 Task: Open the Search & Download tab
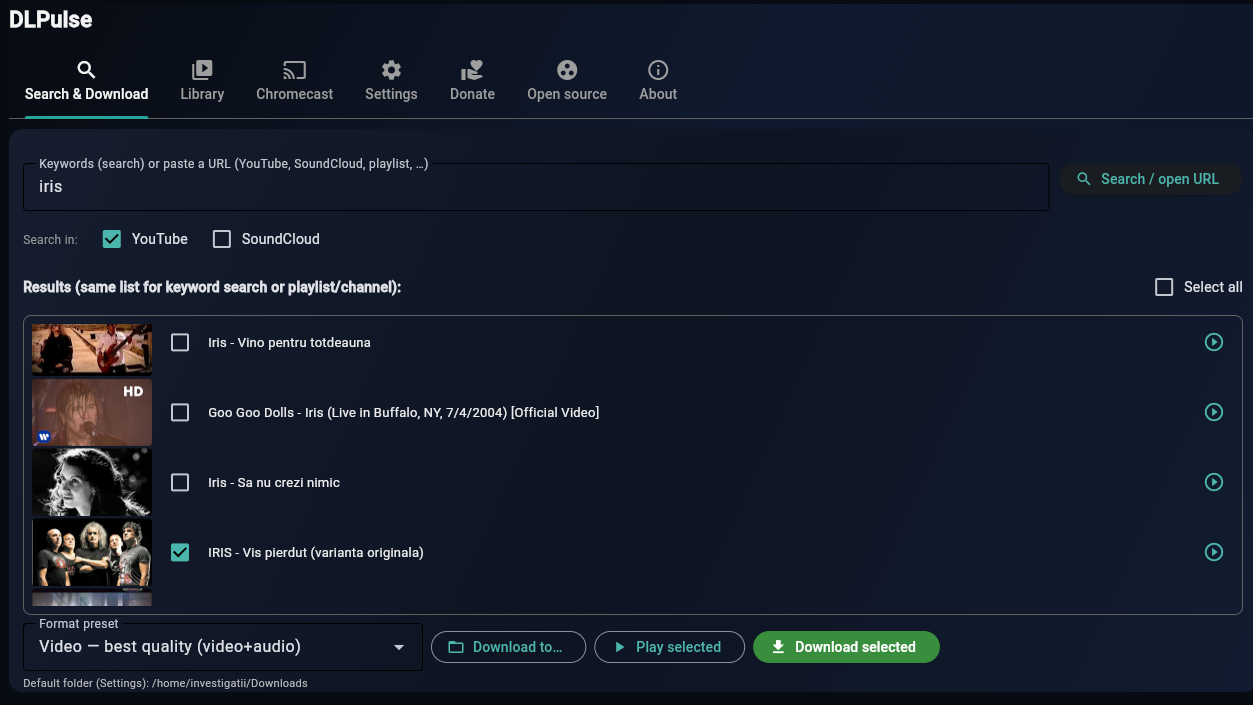pos(86,82)
